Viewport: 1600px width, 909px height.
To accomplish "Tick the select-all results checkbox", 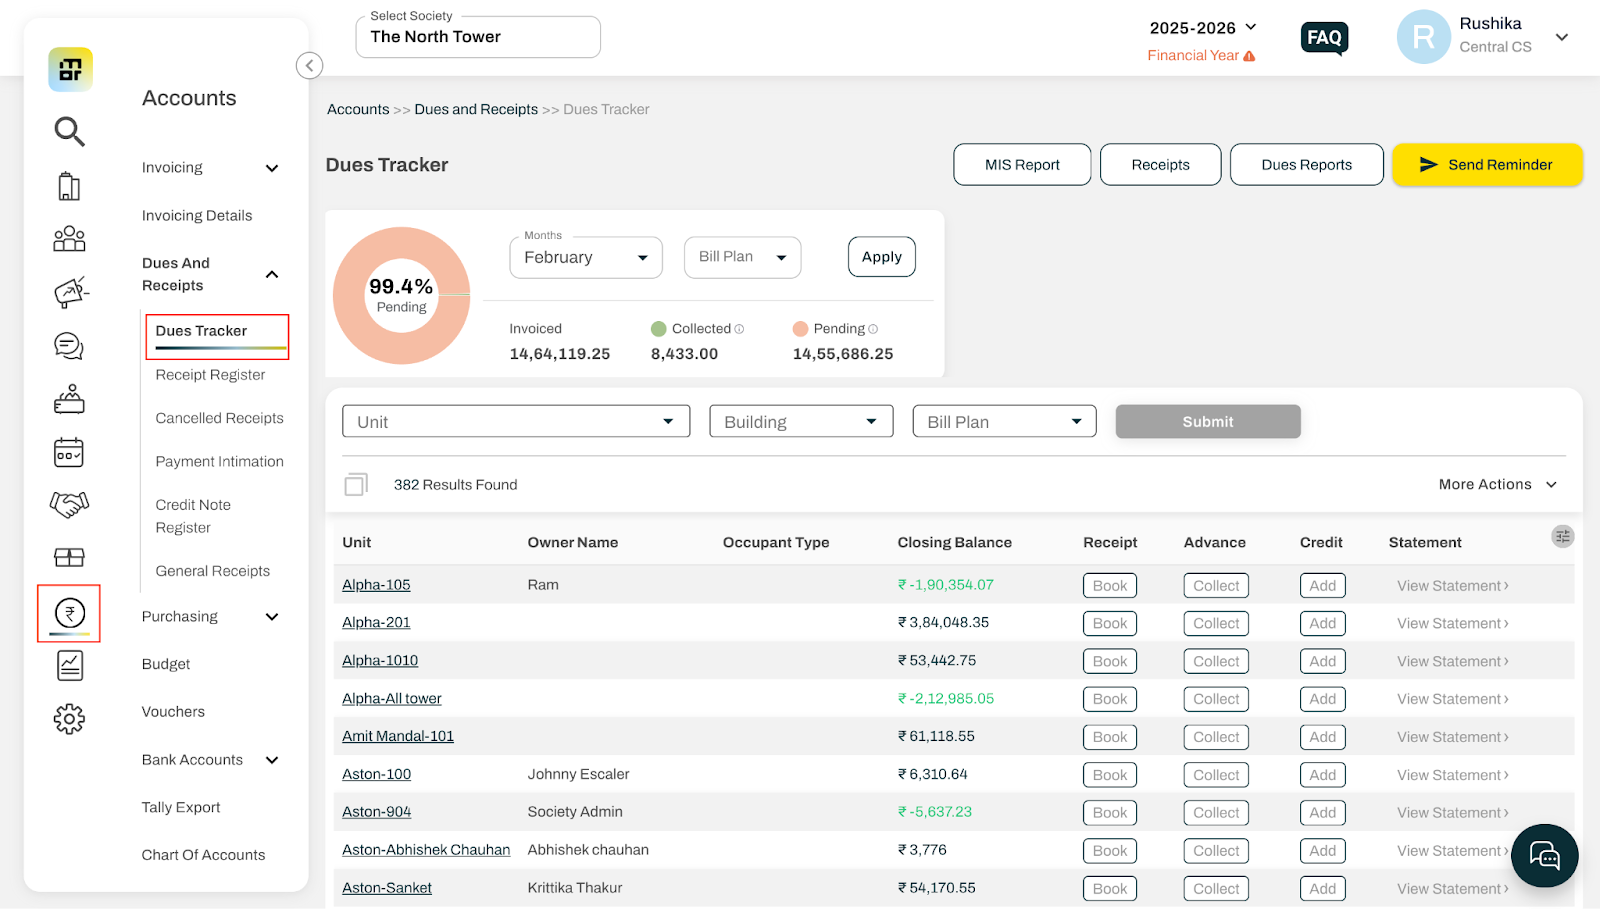I will point(355,485).
